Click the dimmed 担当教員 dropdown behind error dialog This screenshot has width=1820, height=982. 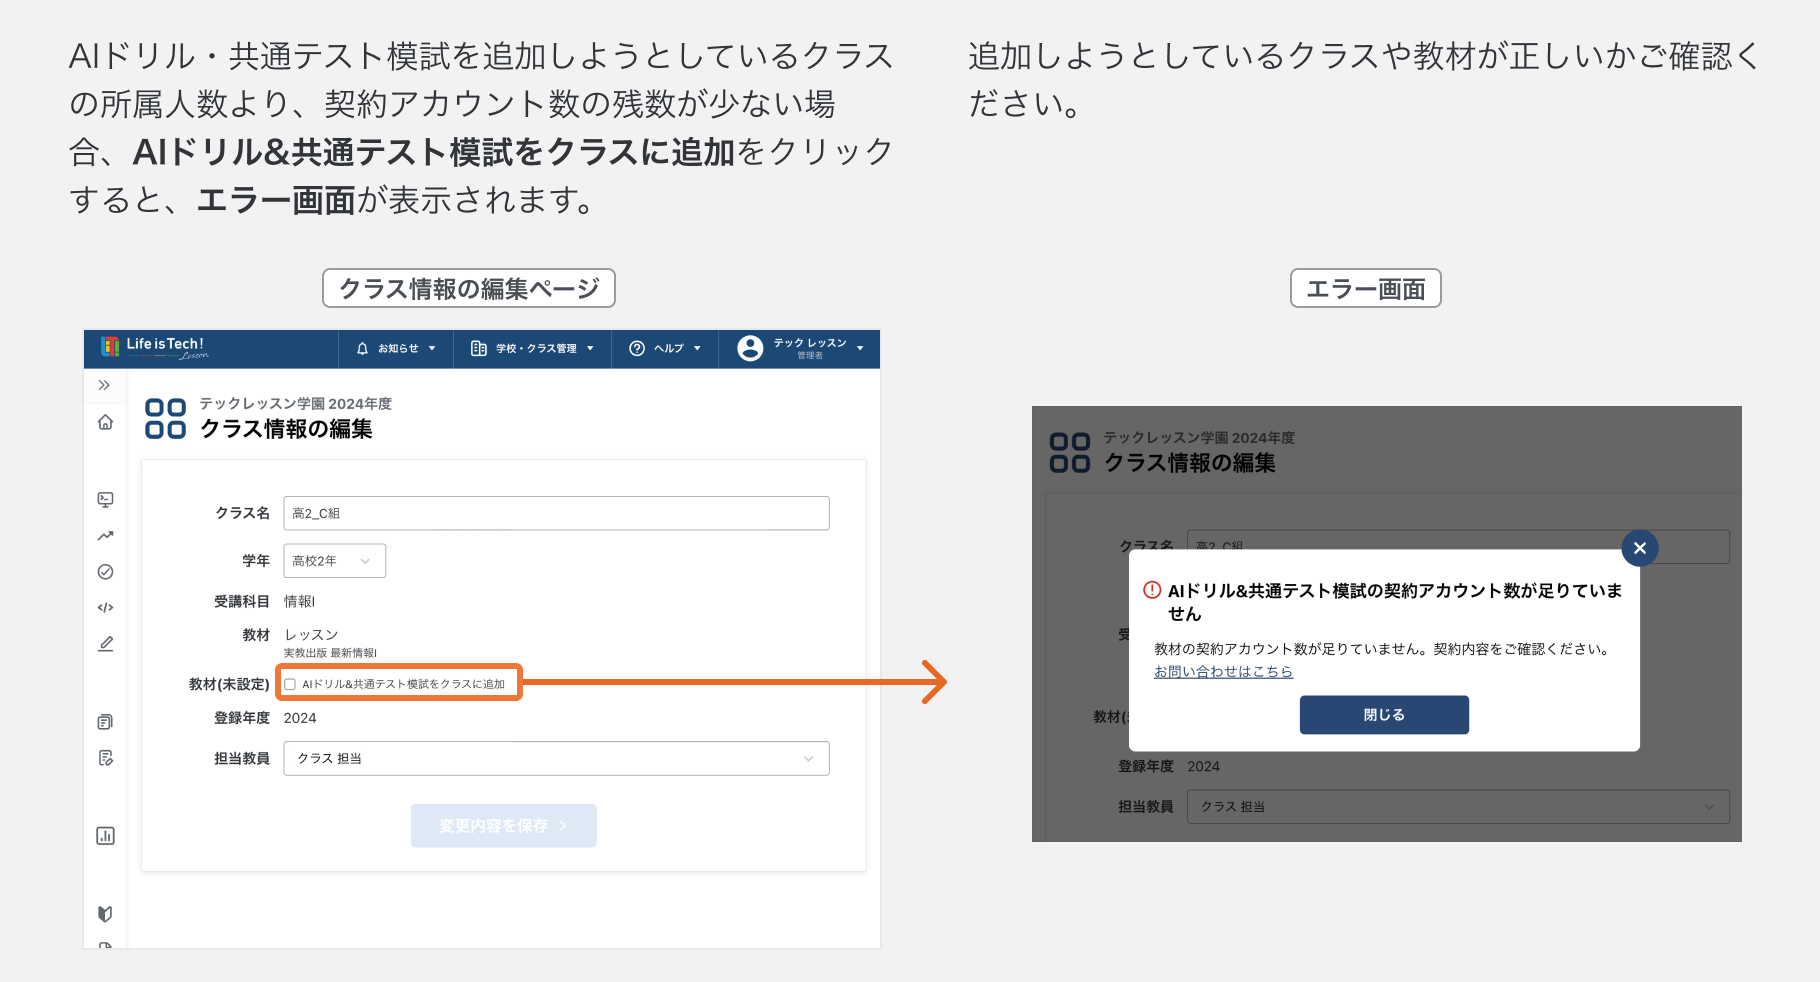click(1458, 807)
